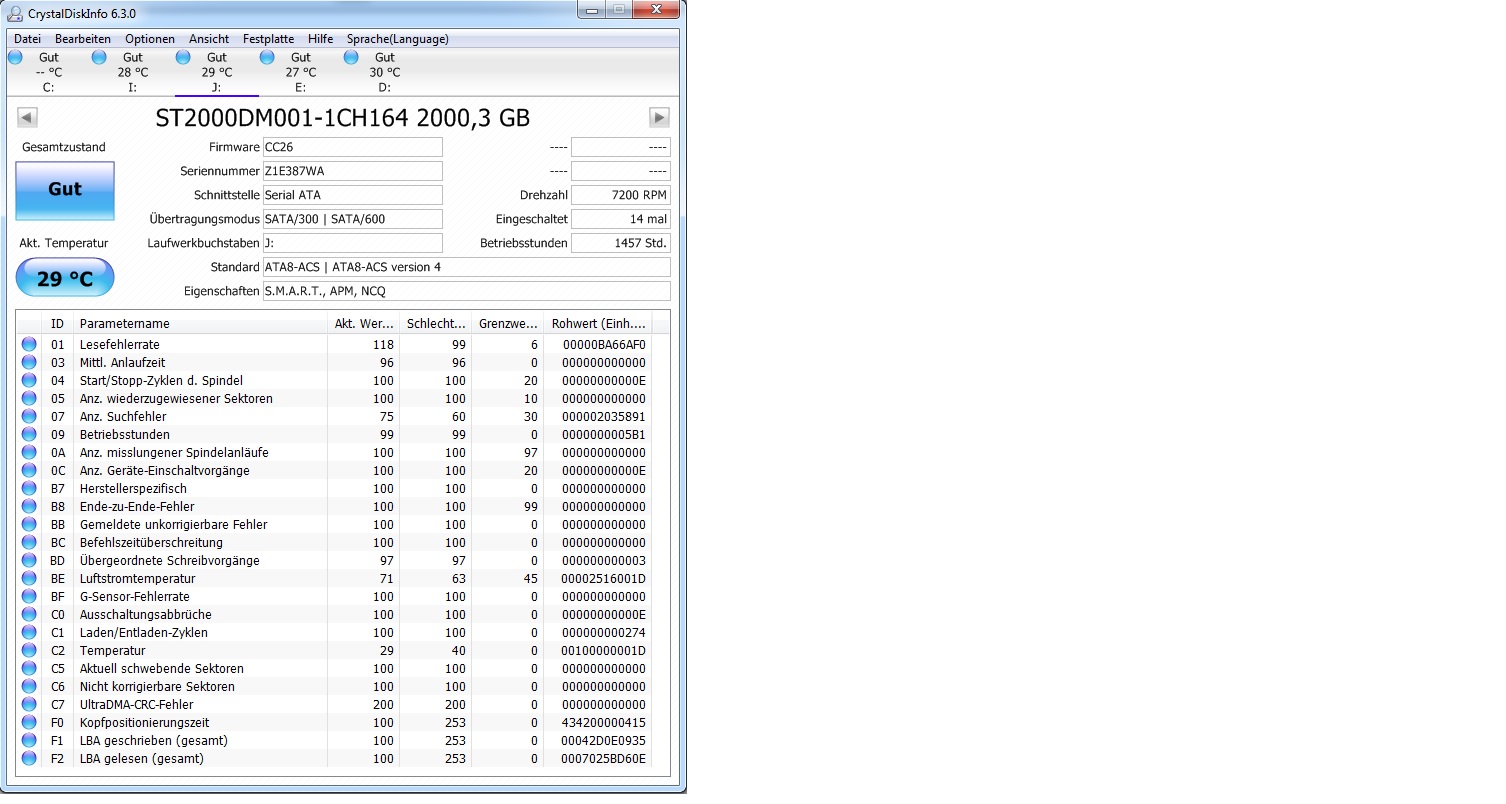Select the Übergeordnete Schreibvorgänge row
Viewport: 1506px width, 804px height.
pos(335,560)
